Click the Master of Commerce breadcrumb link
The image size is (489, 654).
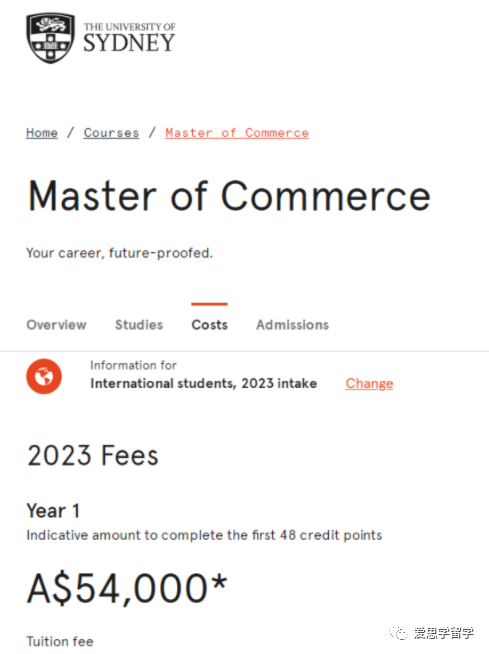point(237,133)
